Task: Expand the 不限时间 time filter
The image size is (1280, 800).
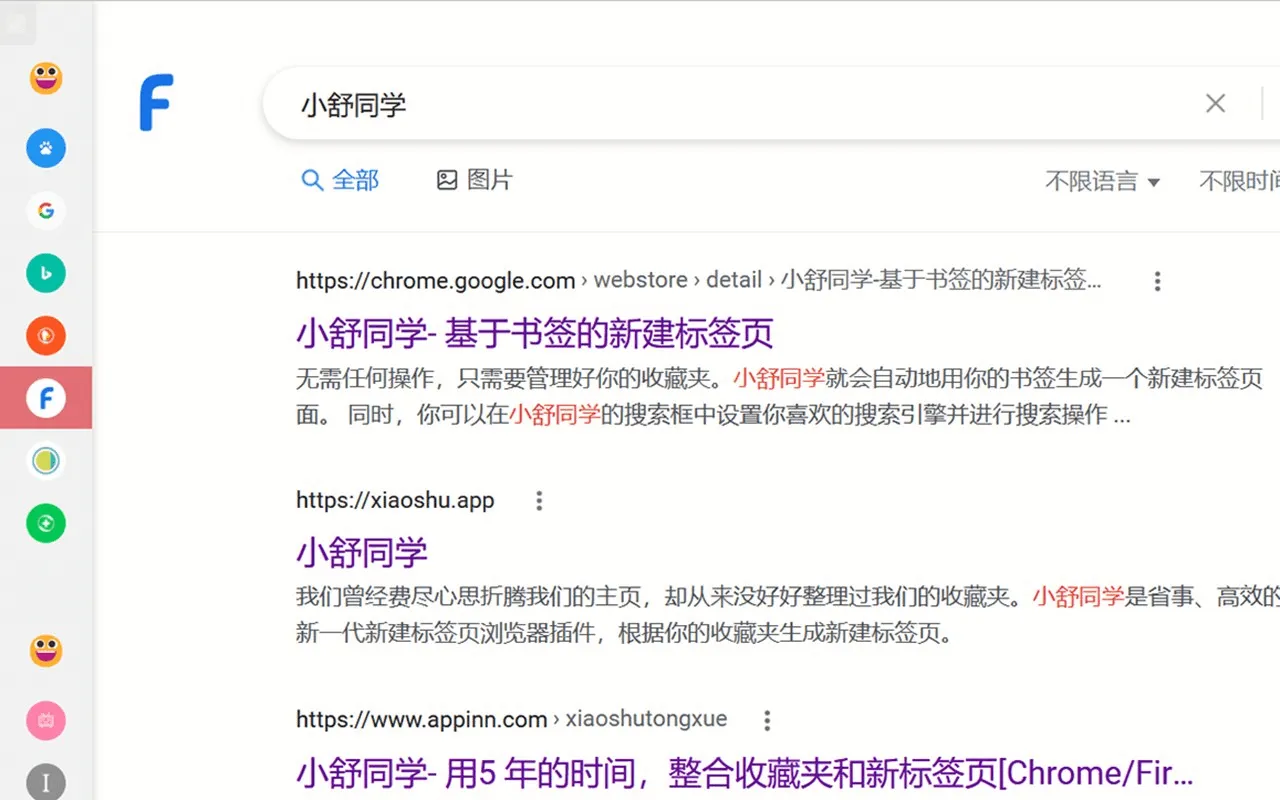Action: 1240,181
